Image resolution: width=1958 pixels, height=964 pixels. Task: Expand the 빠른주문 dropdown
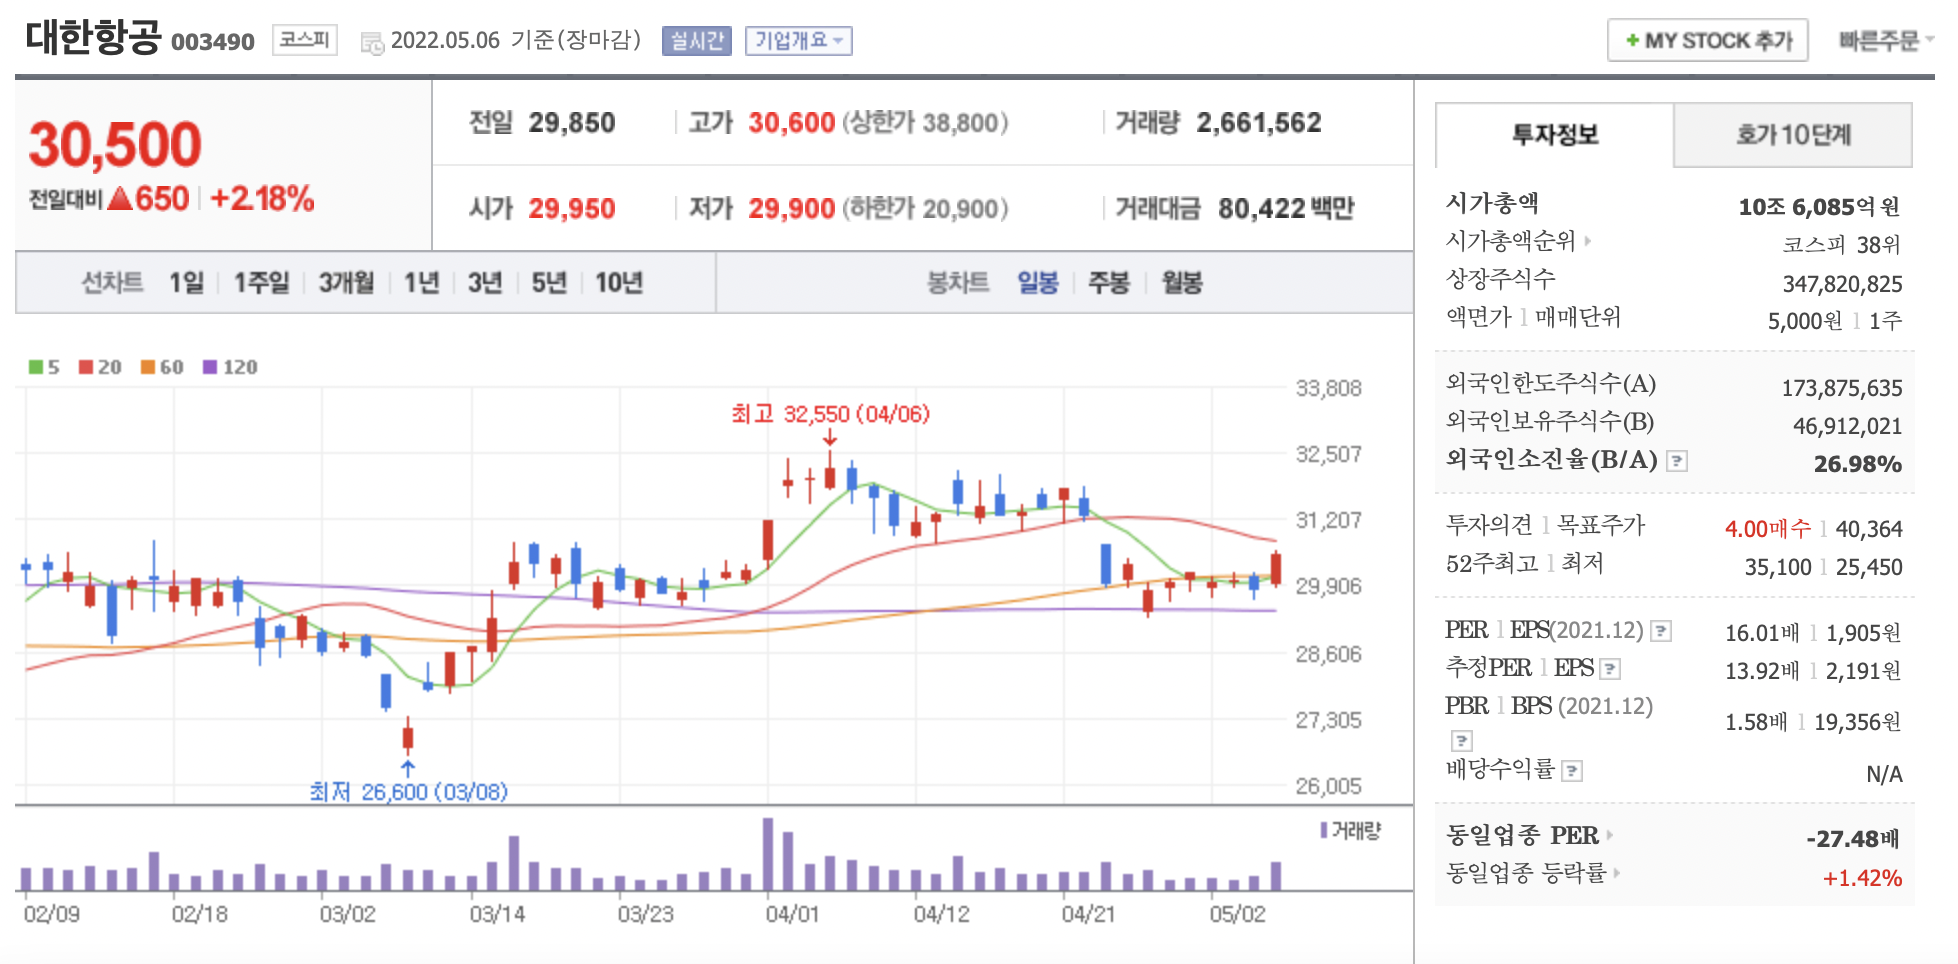click(x=1886, y=41)
